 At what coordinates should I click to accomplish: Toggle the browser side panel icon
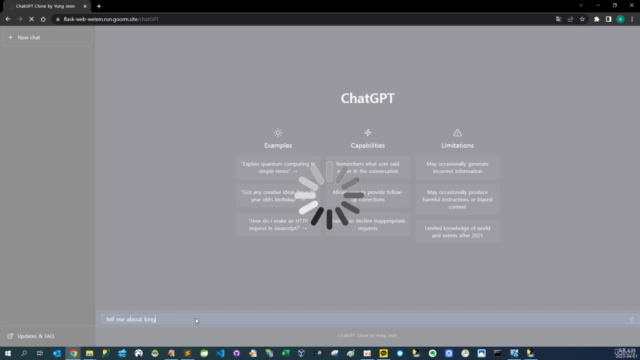(x=608, y=19)
